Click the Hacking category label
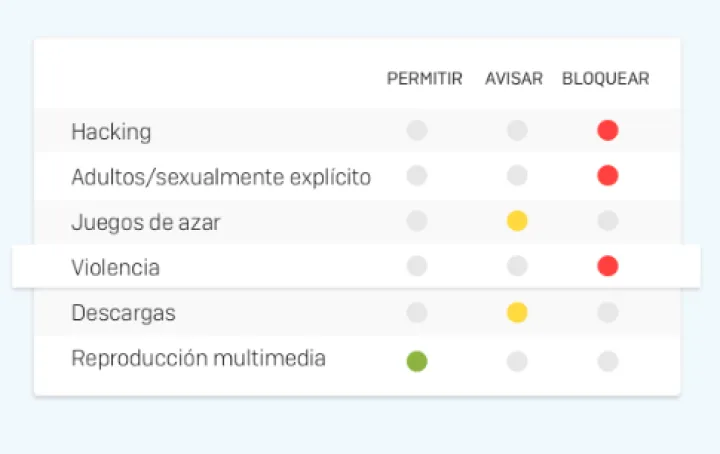This screenshot has width=720, height=454. pos(111,131)
